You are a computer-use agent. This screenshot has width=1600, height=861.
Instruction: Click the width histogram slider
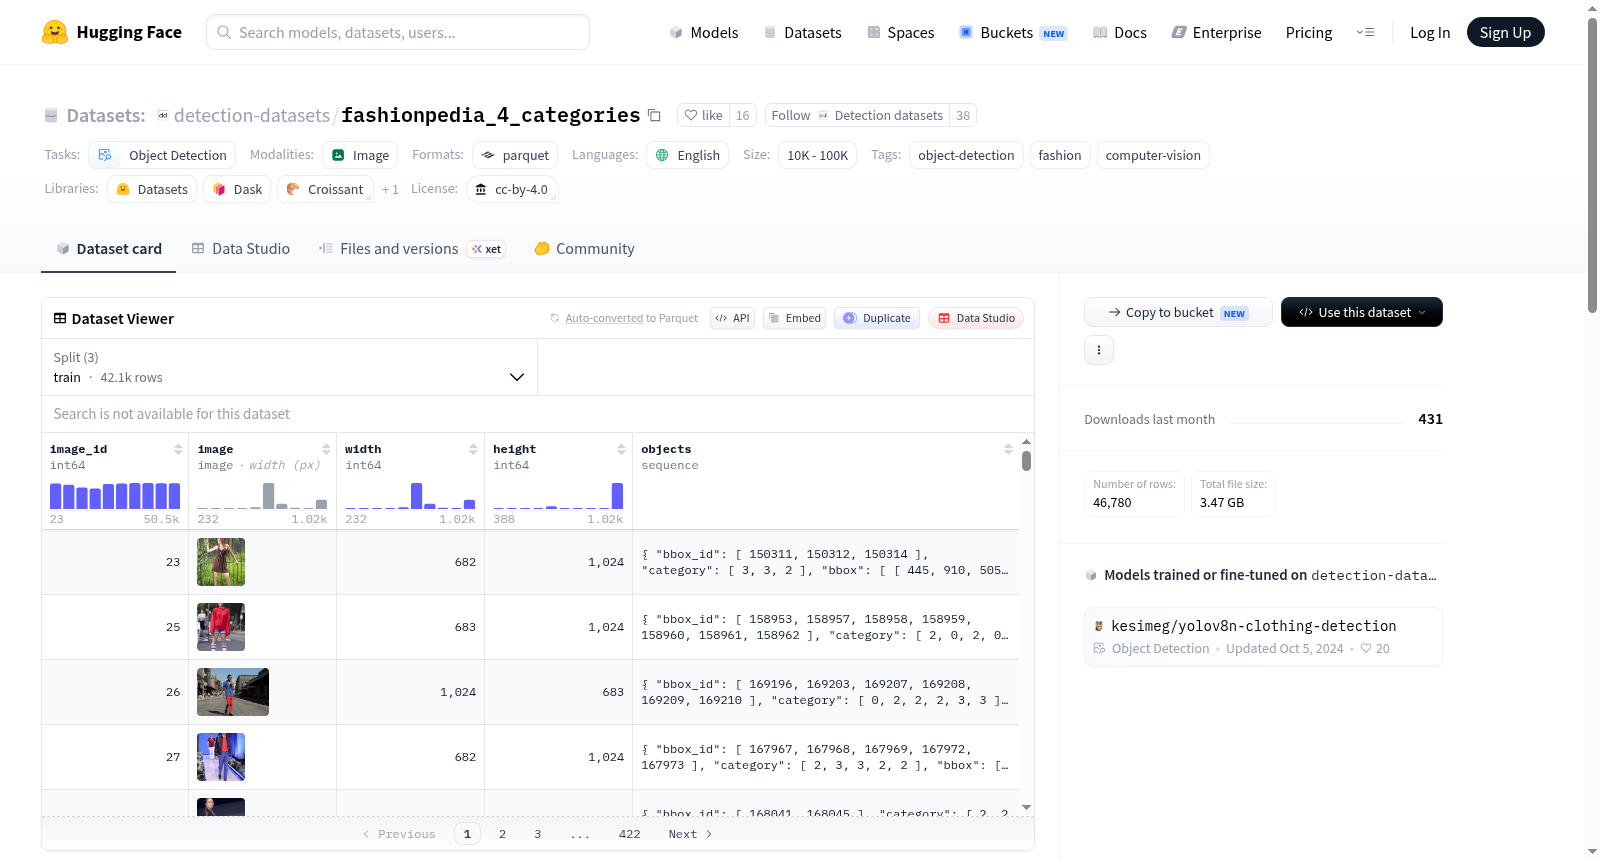click(410, 496)
